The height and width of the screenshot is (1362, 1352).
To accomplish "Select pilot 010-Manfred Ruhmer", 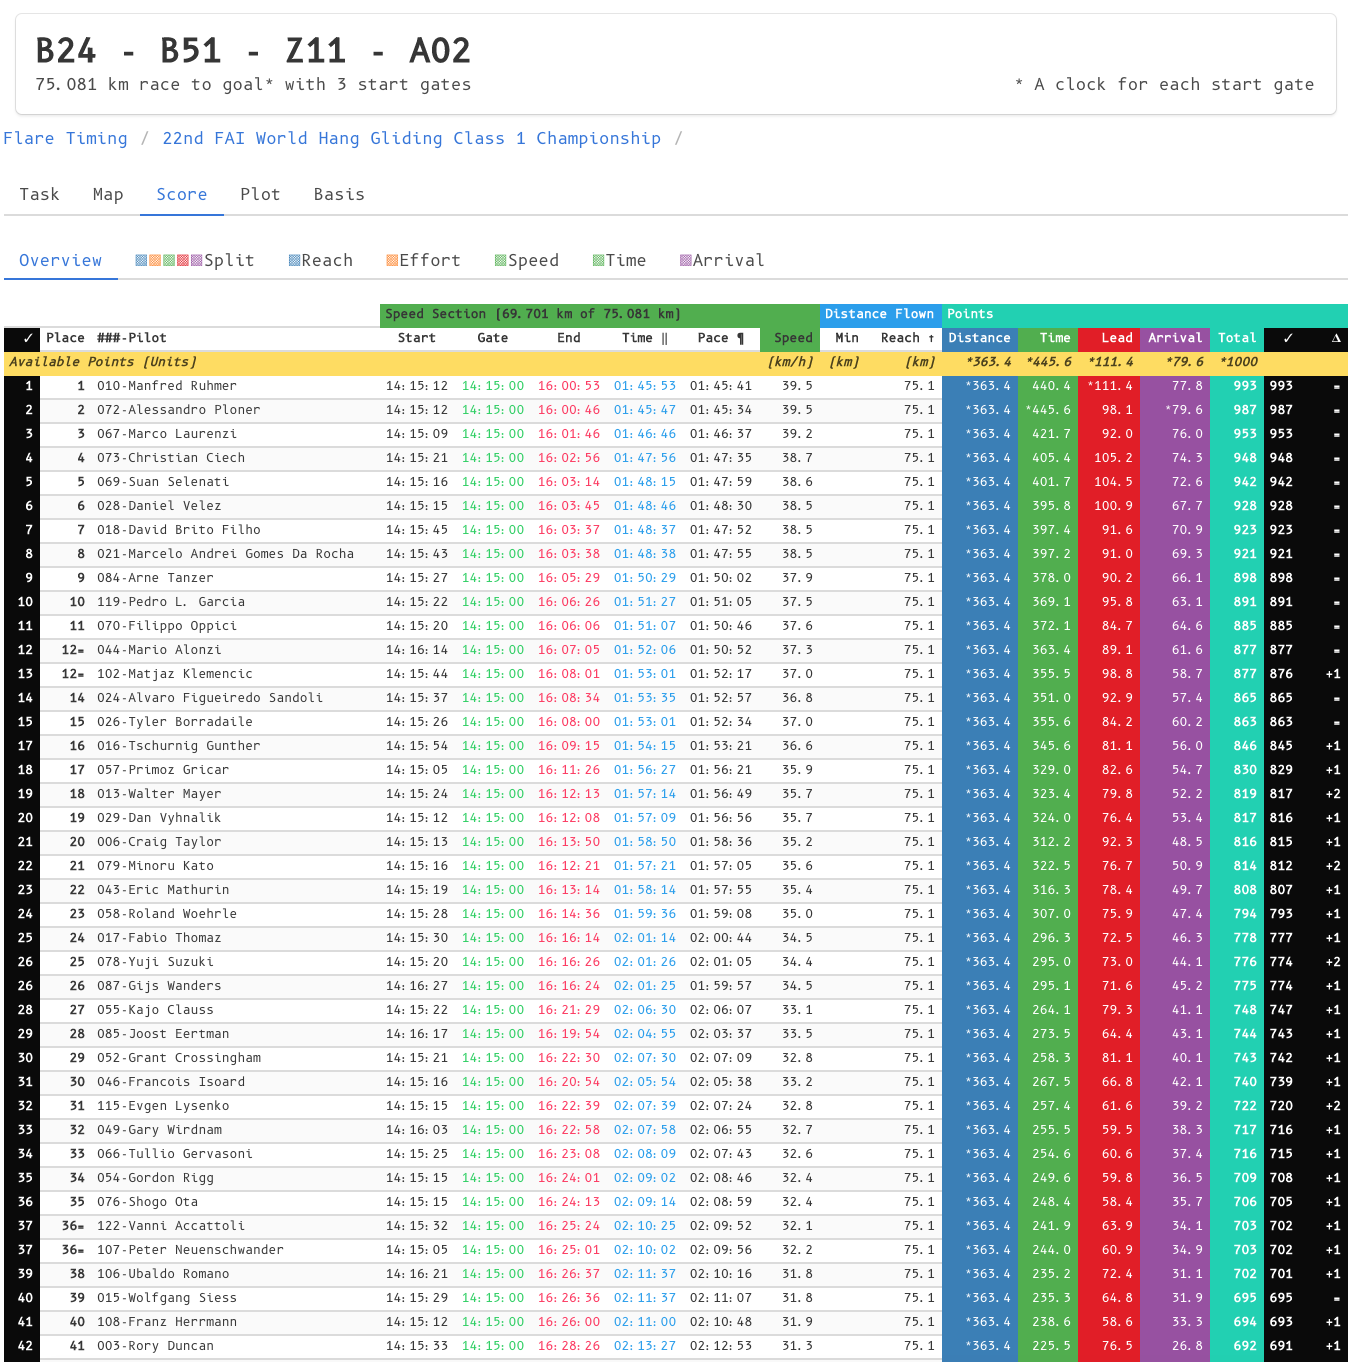I will [x=167, y=386].
